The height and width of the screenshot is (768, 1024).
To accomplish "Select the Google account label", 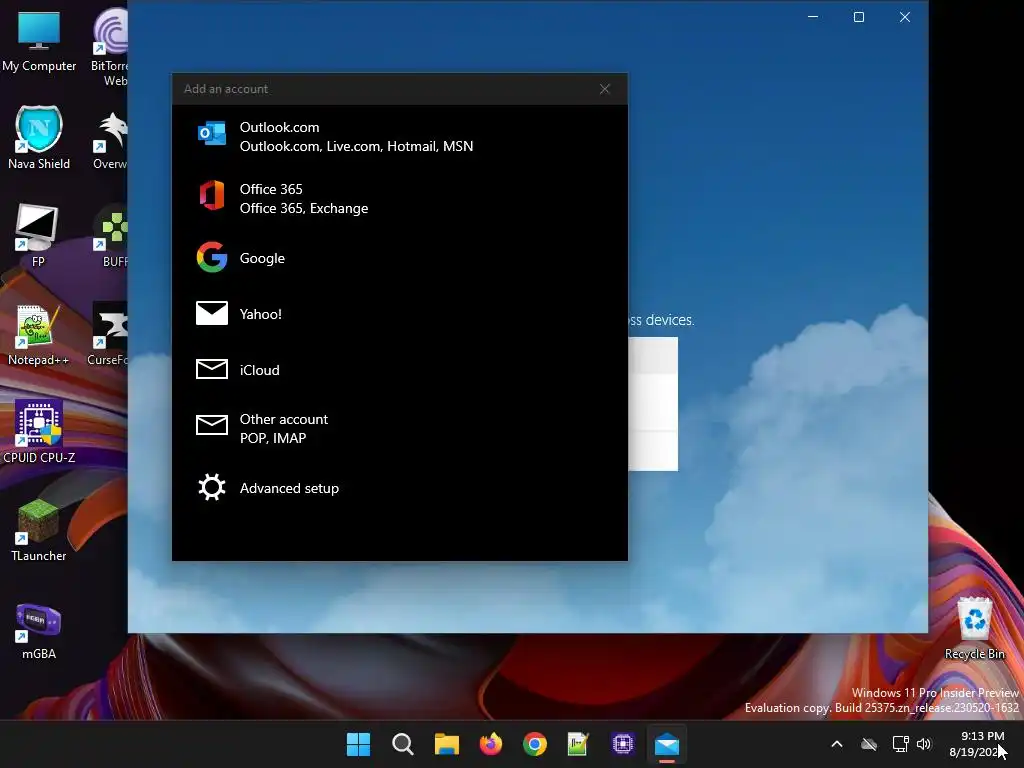I will tap(262, 258).
